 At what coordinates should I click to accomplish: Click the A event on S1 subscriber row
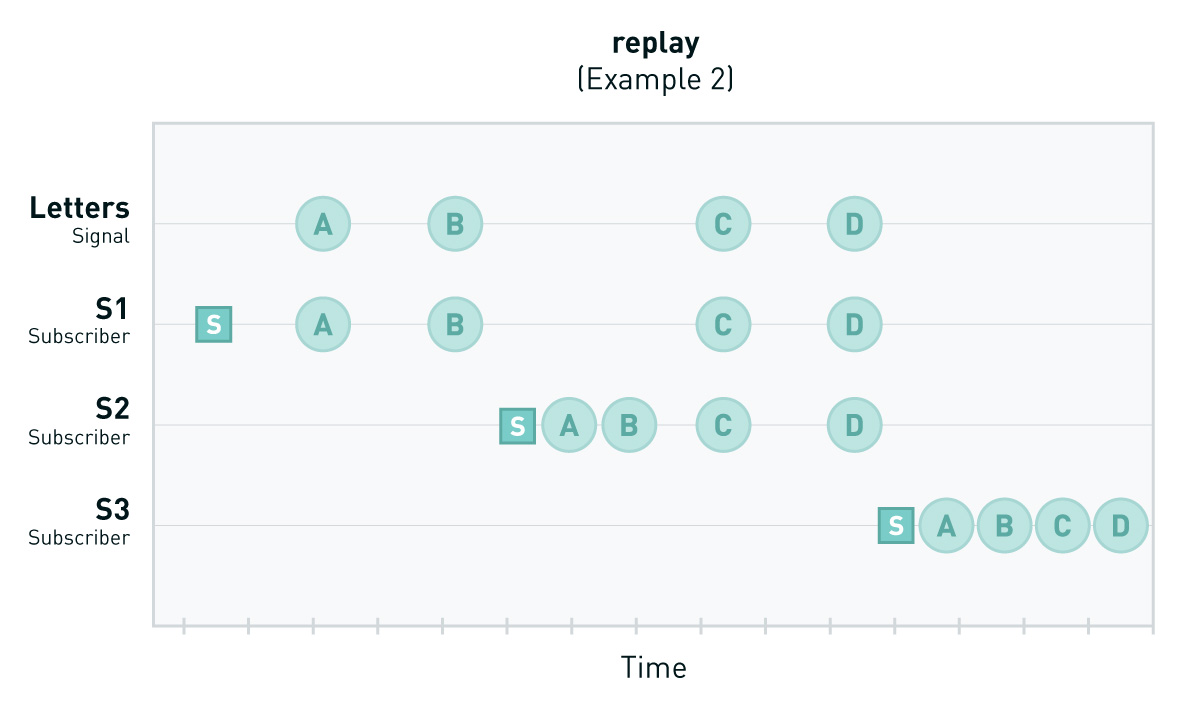(x=323, y=325)
